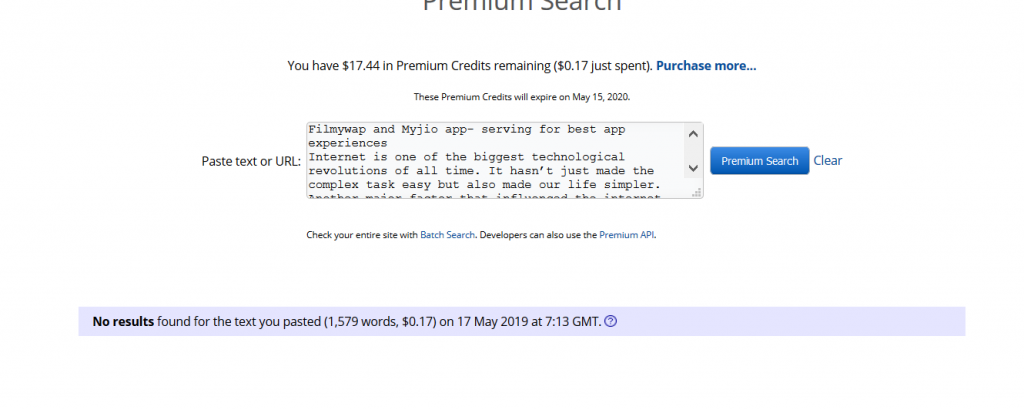Open the Batch Search link
1024x410 pixels.
(447, 235)
